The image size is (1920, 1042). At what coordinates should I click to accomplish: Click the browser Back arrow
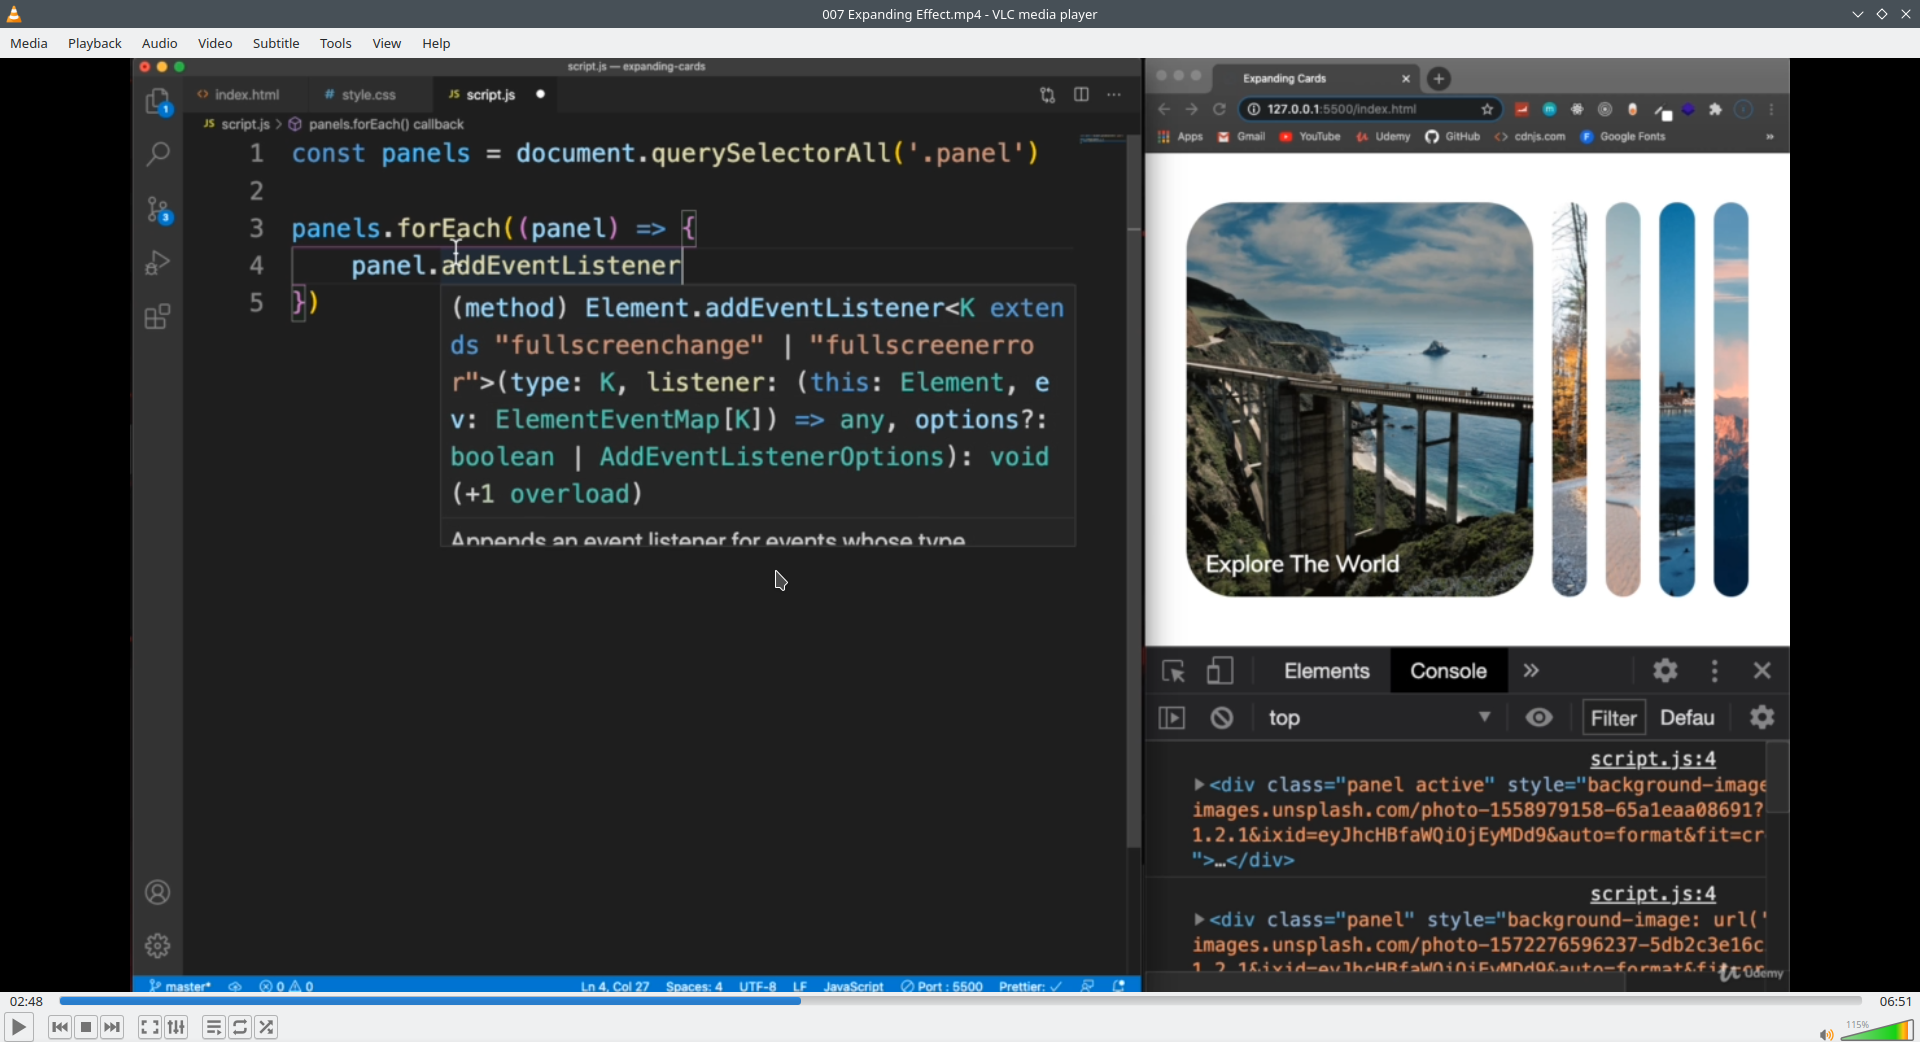[1164, 109]
